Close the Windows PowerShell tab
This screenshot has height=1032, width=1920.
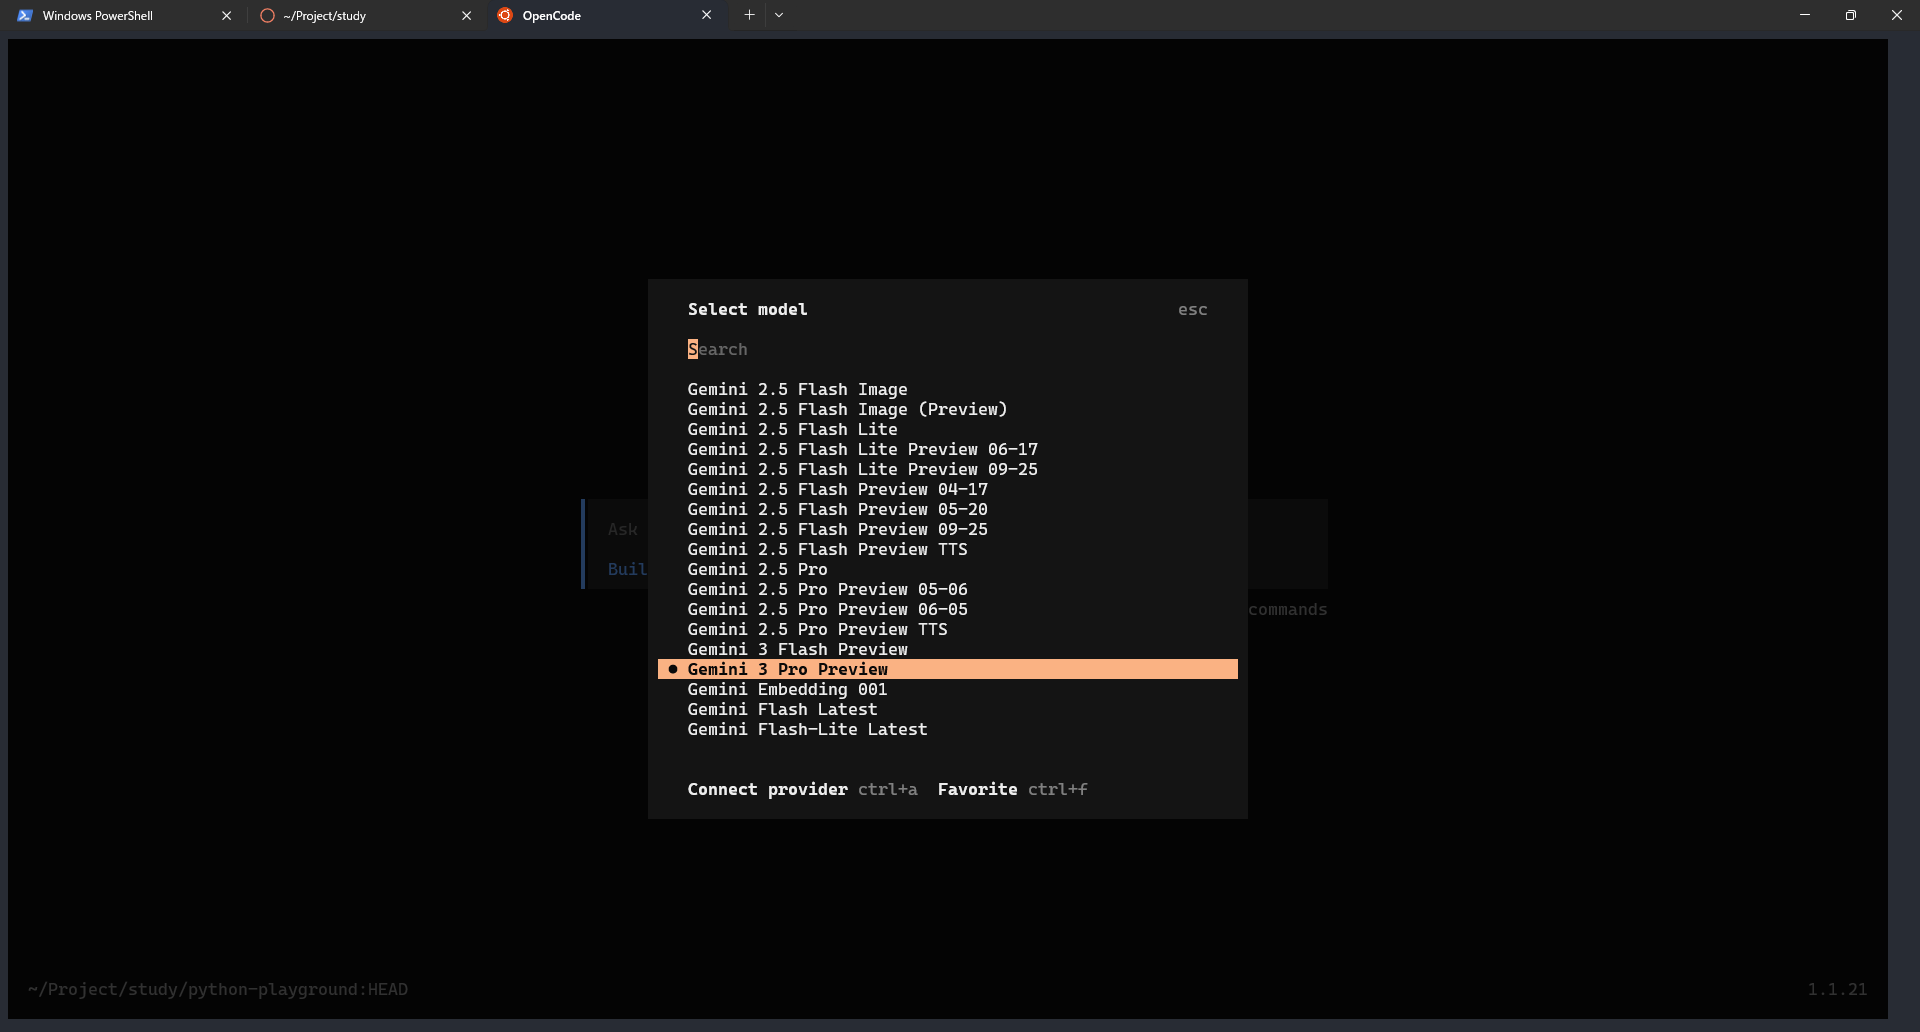coord(226,16)
